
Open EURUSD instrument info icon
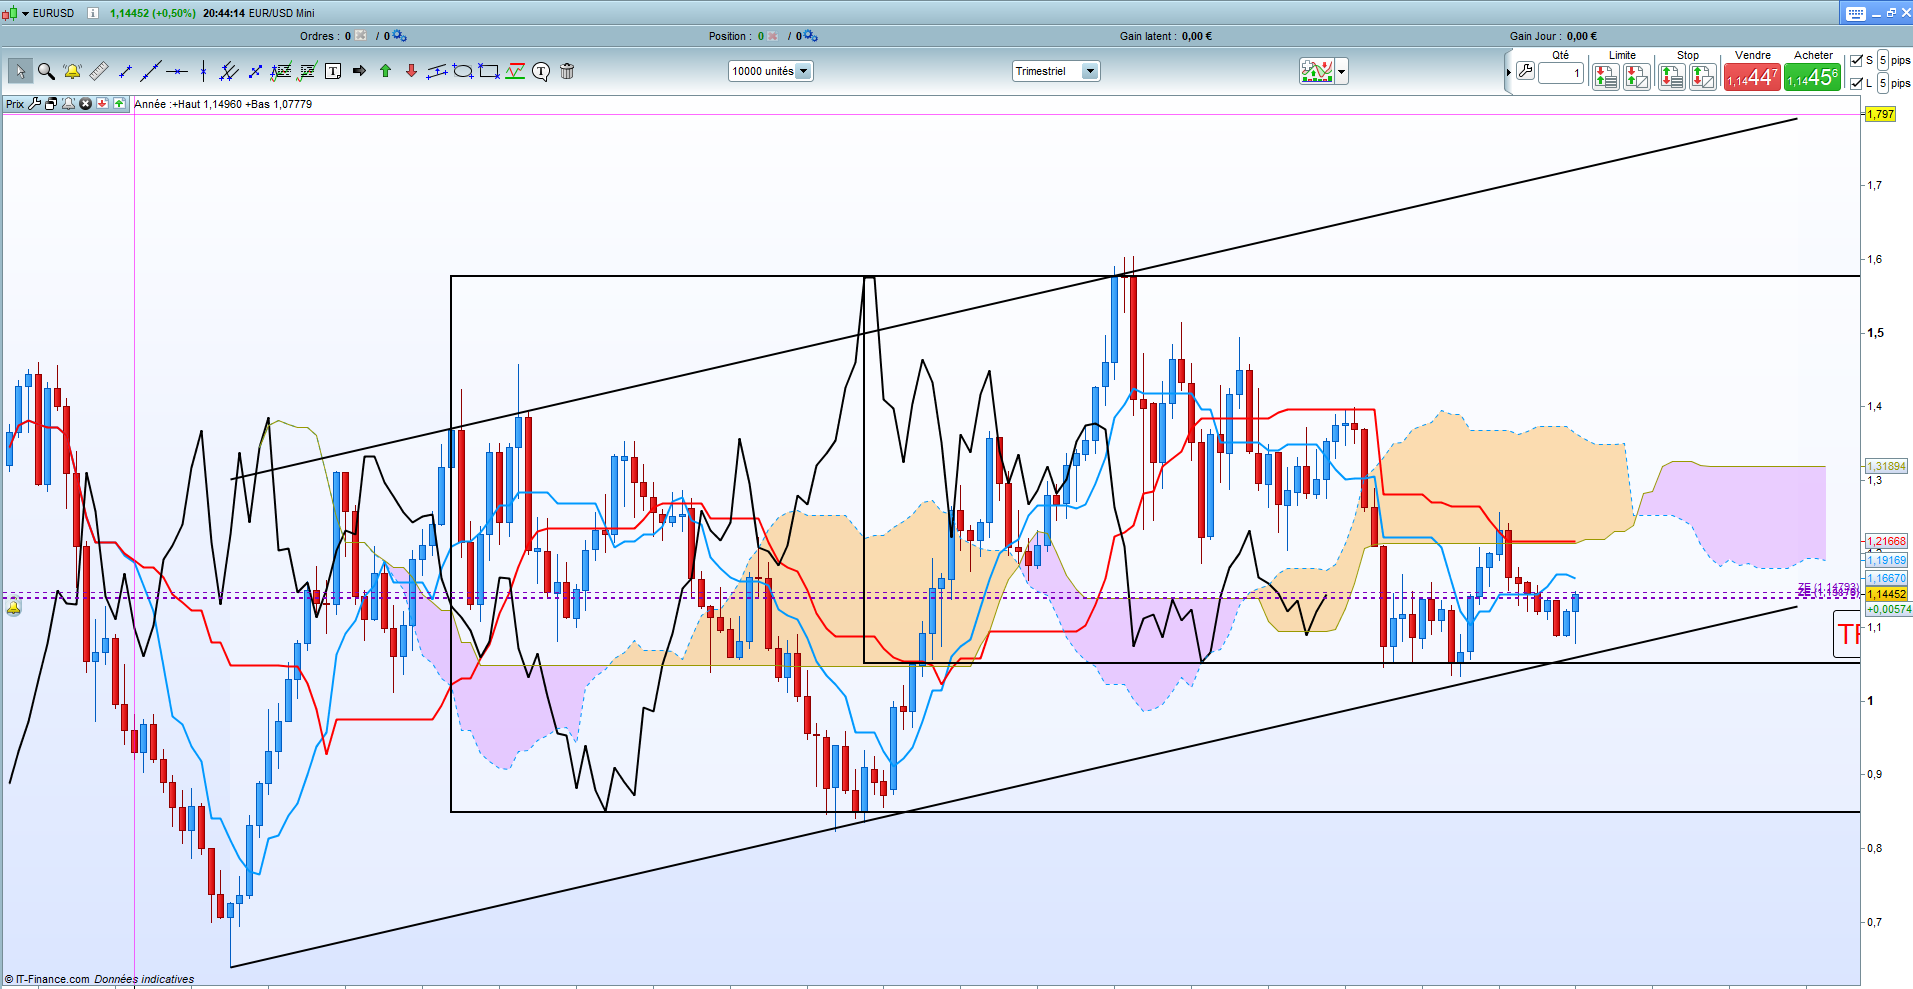[x=93, y=13]
